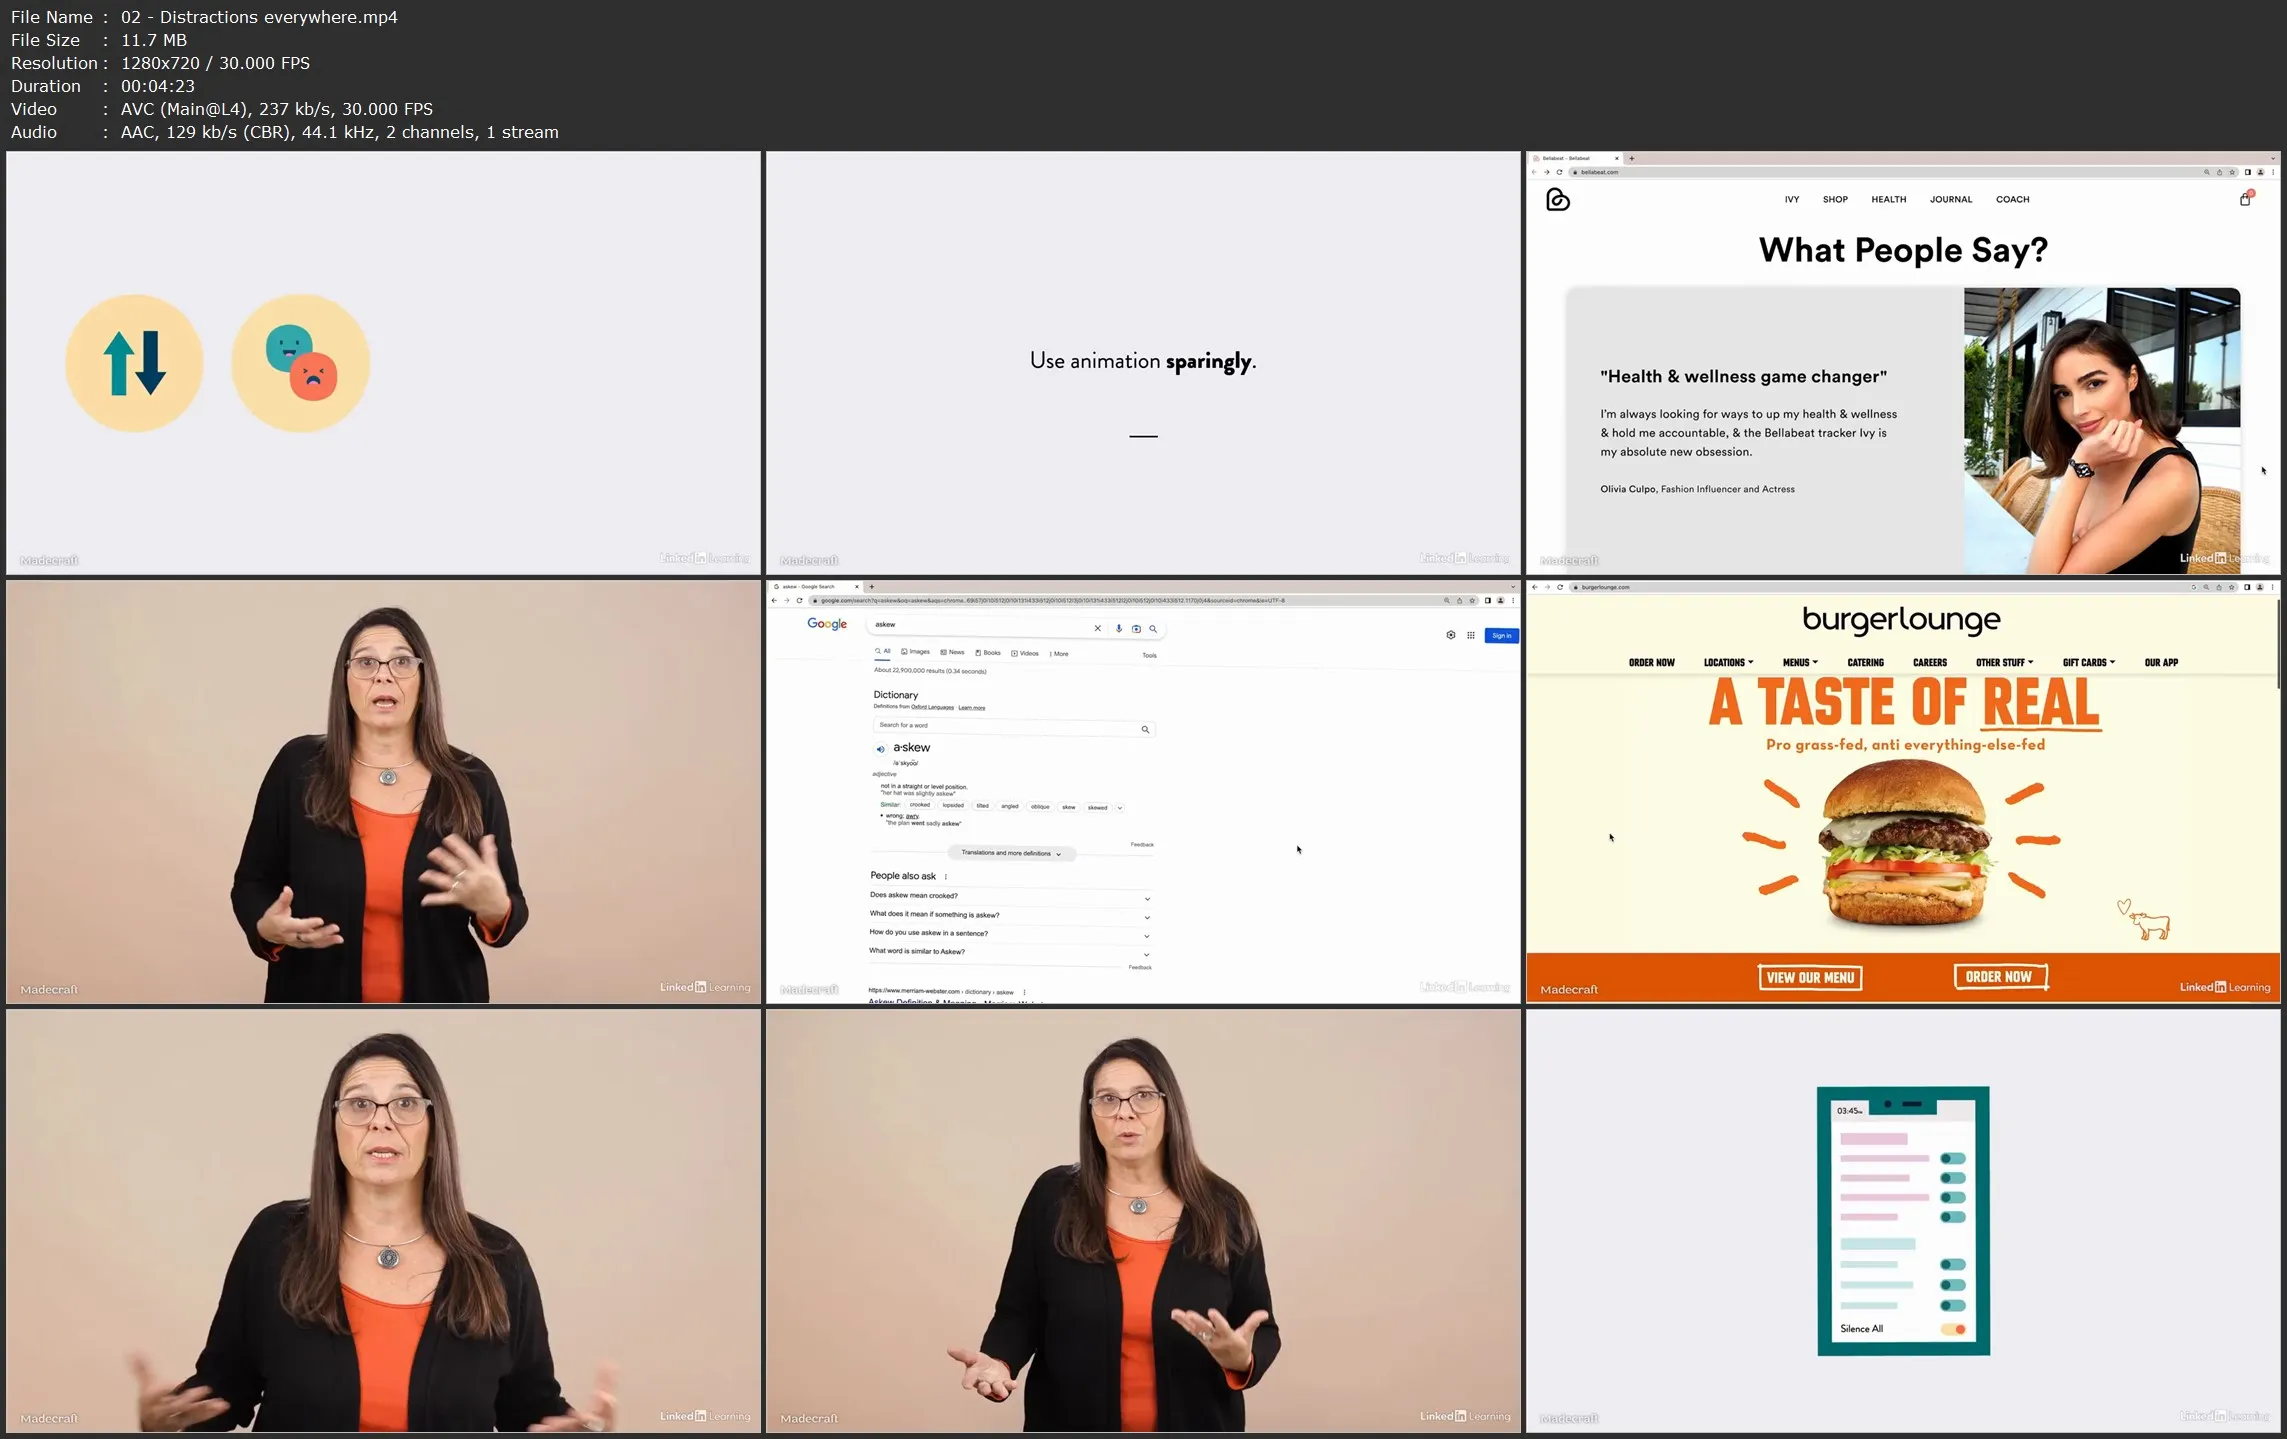Expand 'What word is similar to Askew?'
Image resolution: width=2287 pixels, height=1439 pixels.
1009,952
